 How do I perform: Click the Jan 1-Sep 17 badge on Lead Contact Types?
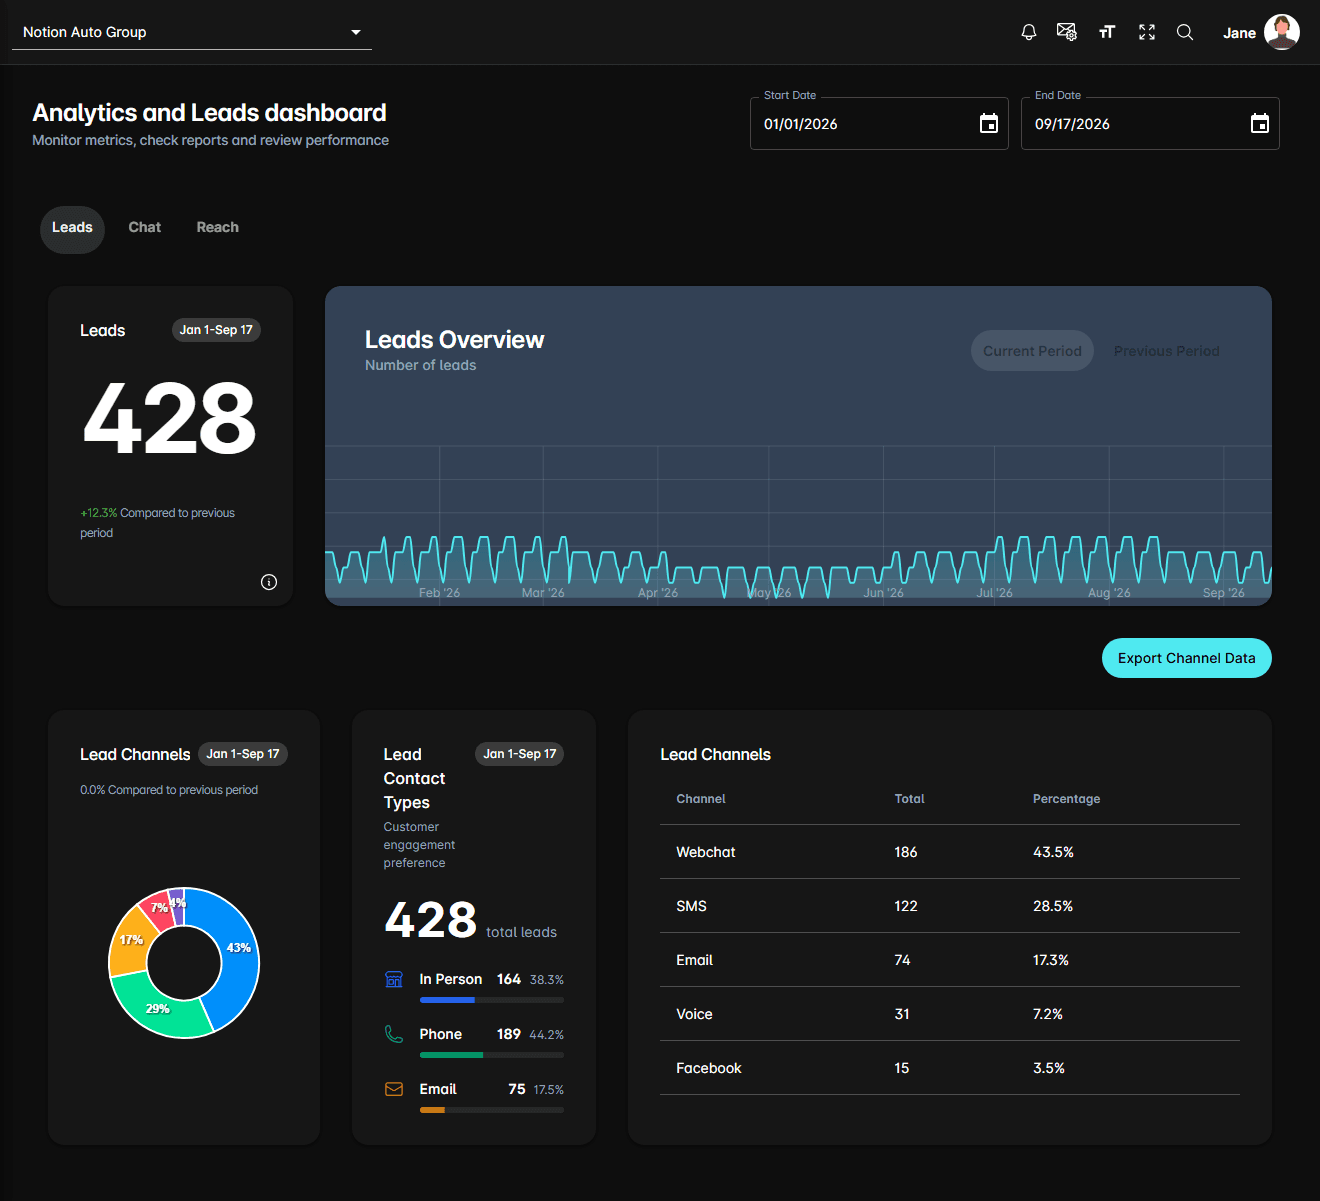tap(520, 754)
